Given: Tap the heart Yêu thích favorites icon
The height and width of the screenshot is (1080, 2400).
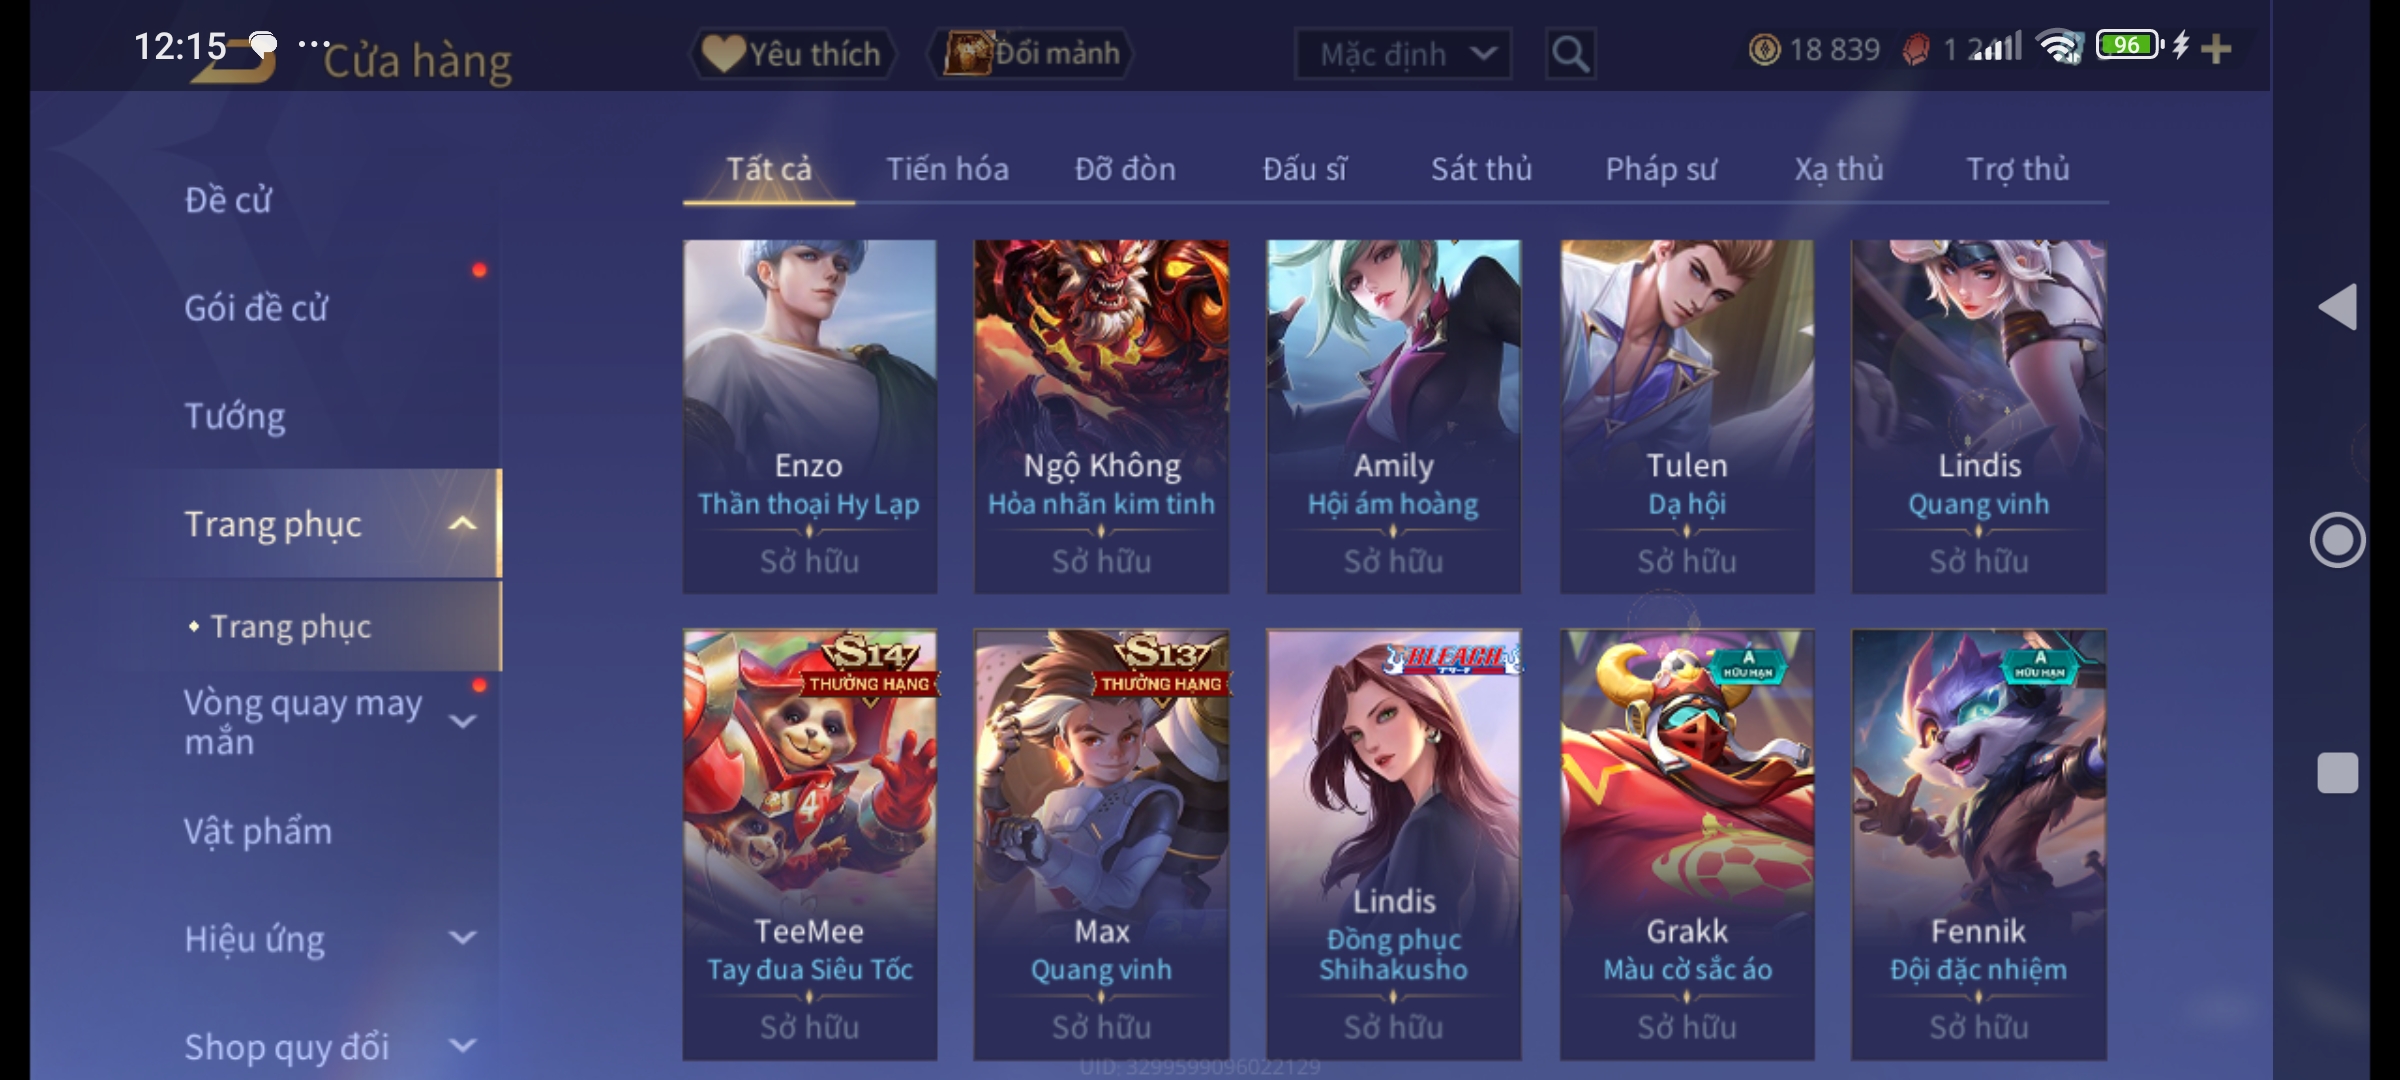Looking at the screenshot, I should click(722, 53).
